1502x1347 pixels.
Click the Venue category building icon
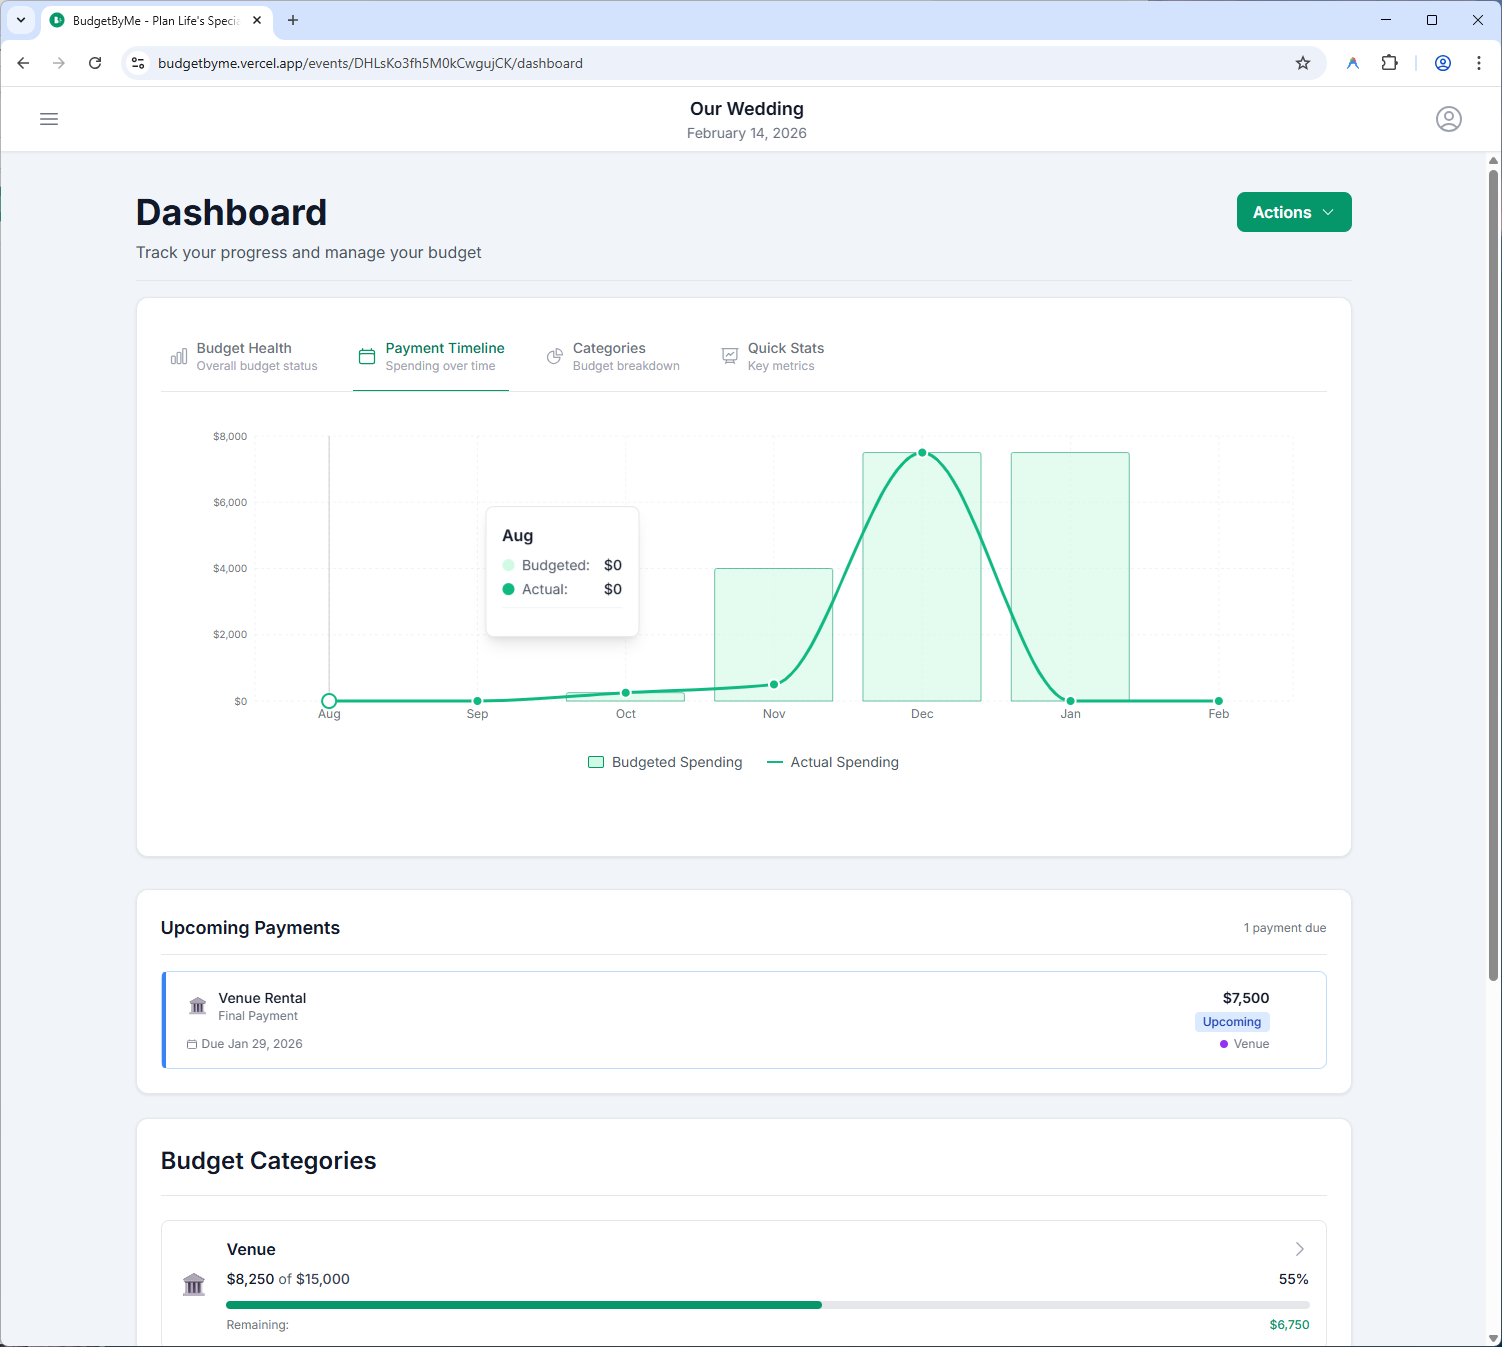194,1285
